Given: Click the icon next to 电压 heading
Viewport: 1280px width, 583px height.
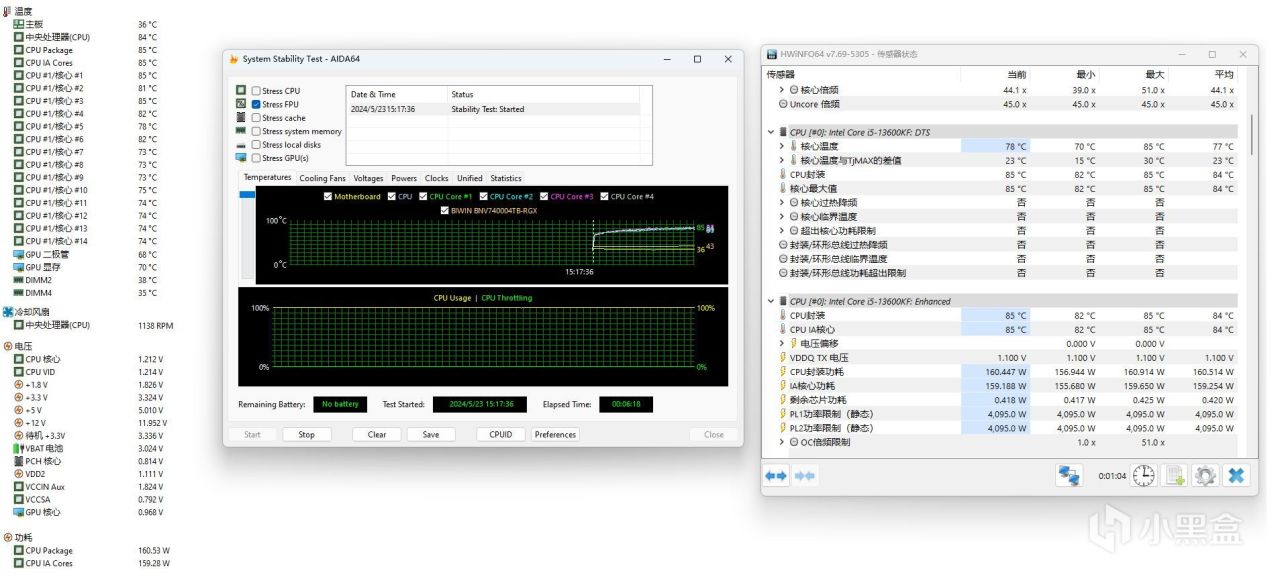Looking at the screenshot, I should tap(8, 345).
